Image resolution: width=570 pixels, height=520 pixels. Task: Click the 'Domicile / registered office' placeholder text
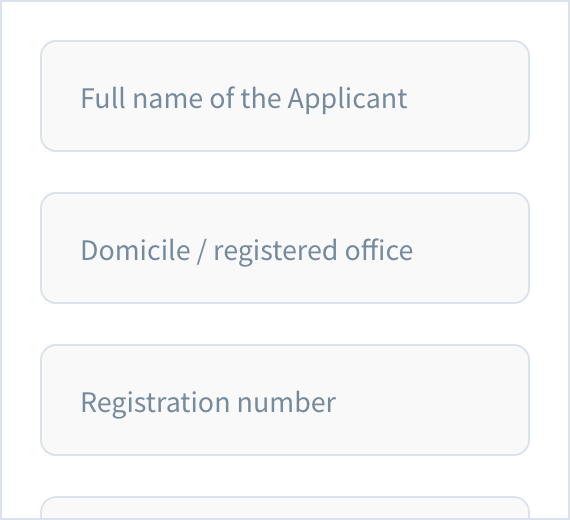point(247,250)
